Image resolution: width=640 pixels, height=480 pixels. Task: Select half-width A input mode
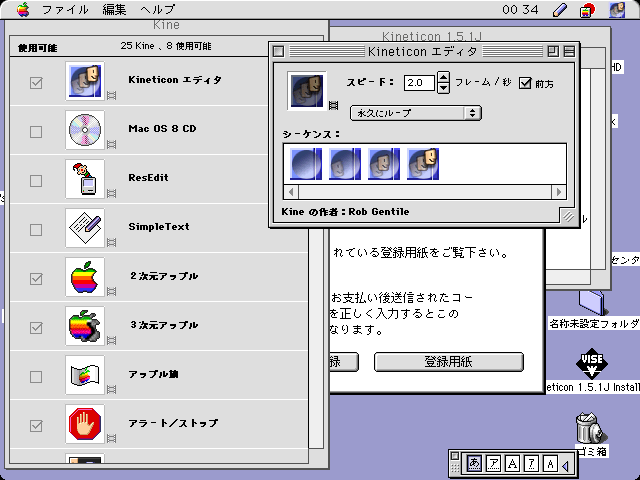click(x=550, y=463)
